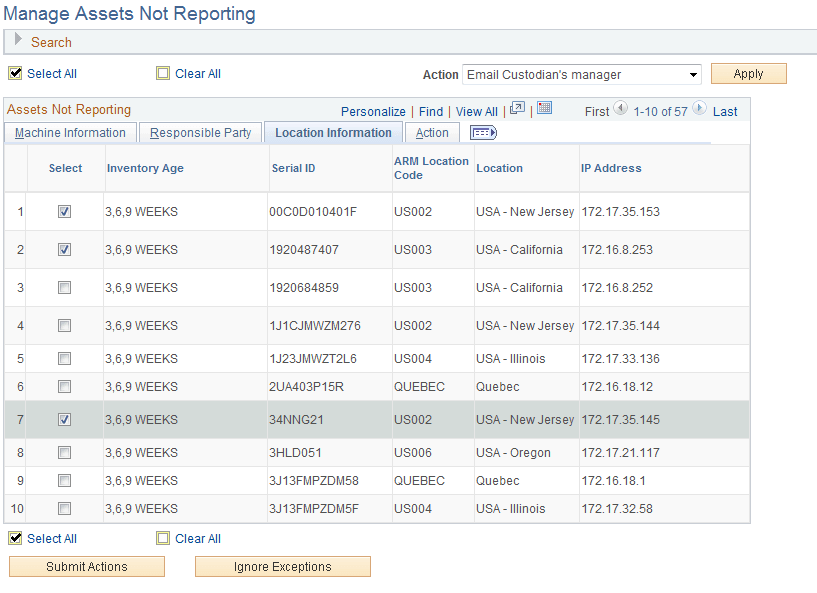Download the grid to a spreadsheet
Viewport: 817px width, 593px height.
[x=544, y=110]
